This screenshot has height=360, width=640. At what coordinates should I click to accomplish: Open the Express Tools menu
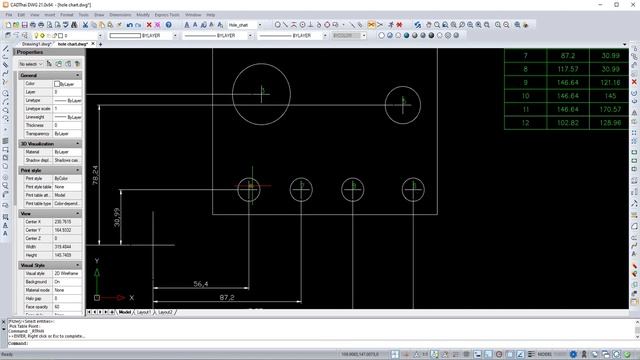coord(167,15)
